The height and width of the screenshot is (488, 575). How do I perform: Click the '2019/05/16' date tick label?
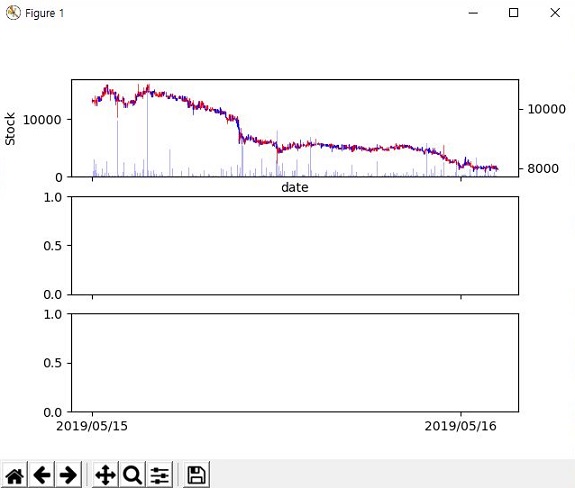pyautogui.click(x=461, y=426)
